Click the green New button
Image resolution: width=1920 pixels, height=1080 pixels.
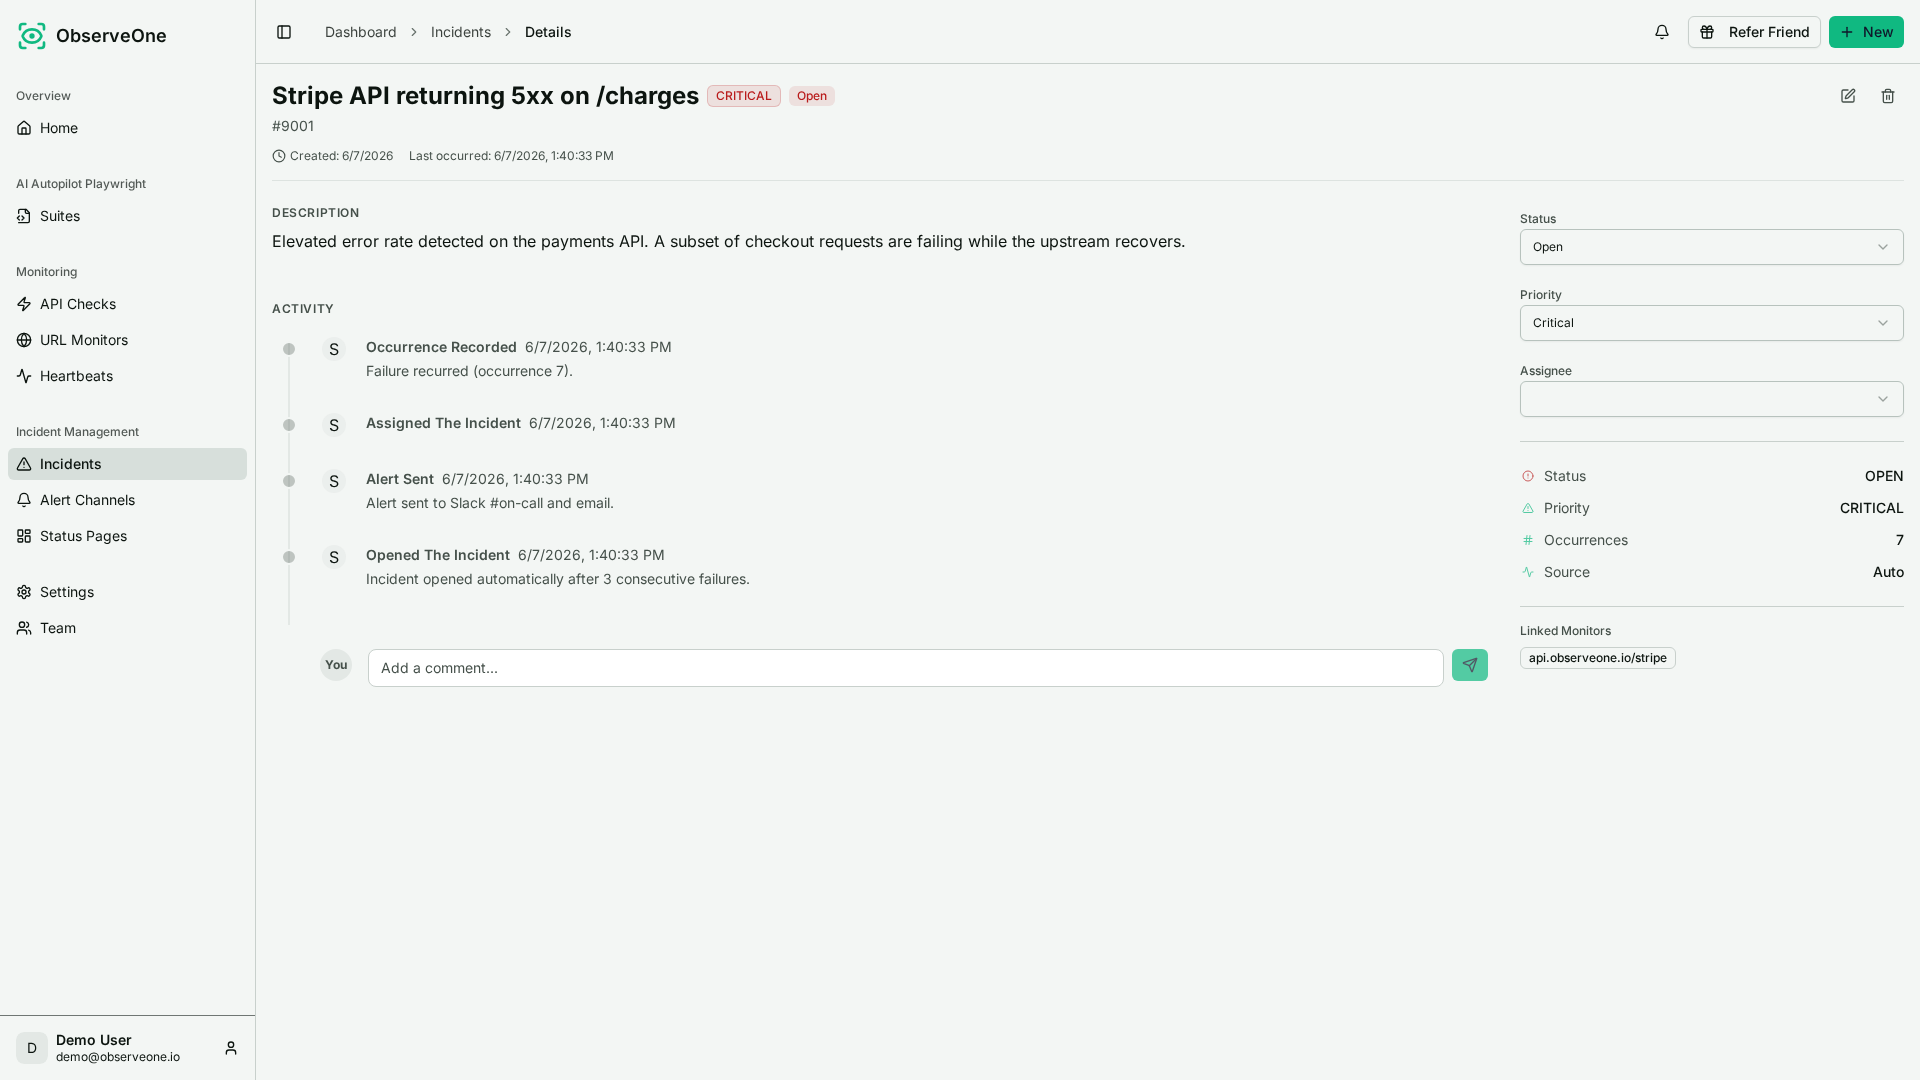[x=1866, y=32]
